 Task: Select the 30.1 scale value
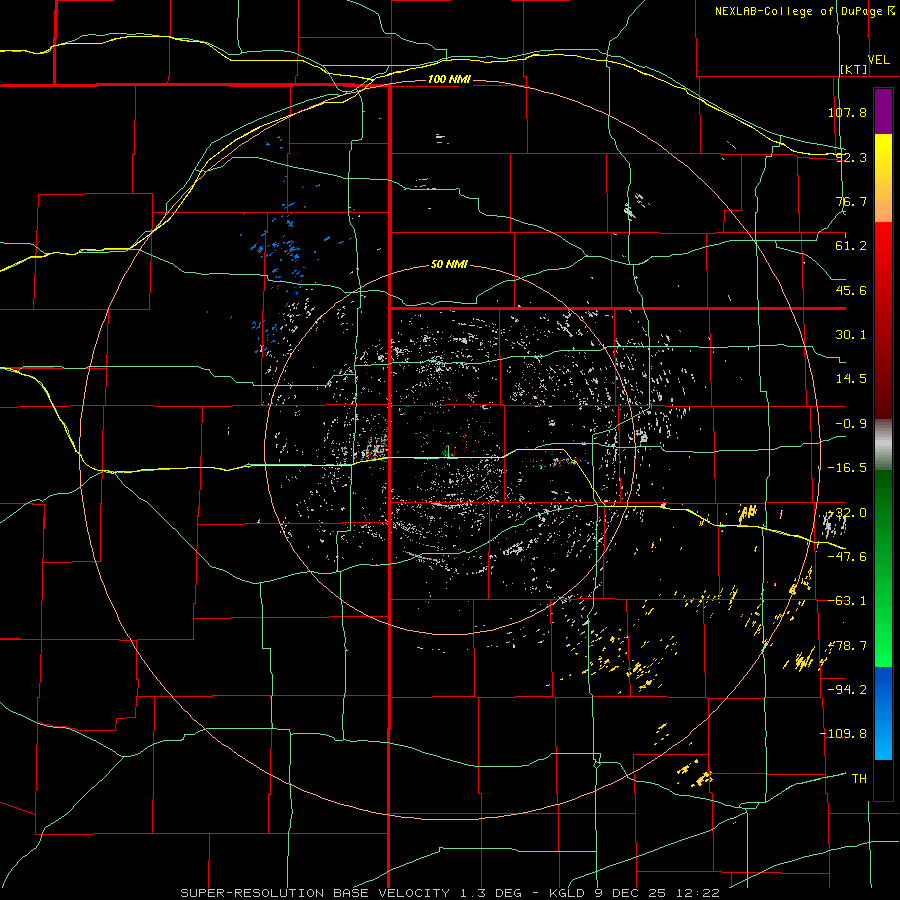[x=851, y=335]
